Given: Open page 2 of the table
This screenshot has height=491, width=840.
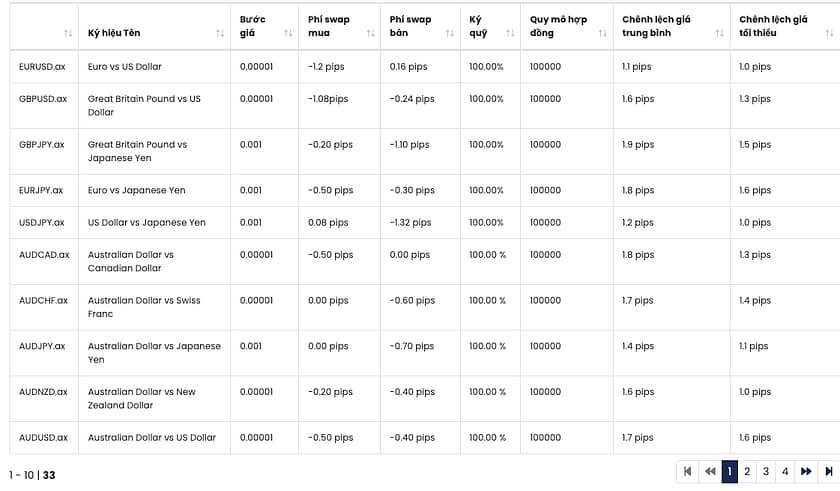Looking at the screenshot, I should (747, 471).
